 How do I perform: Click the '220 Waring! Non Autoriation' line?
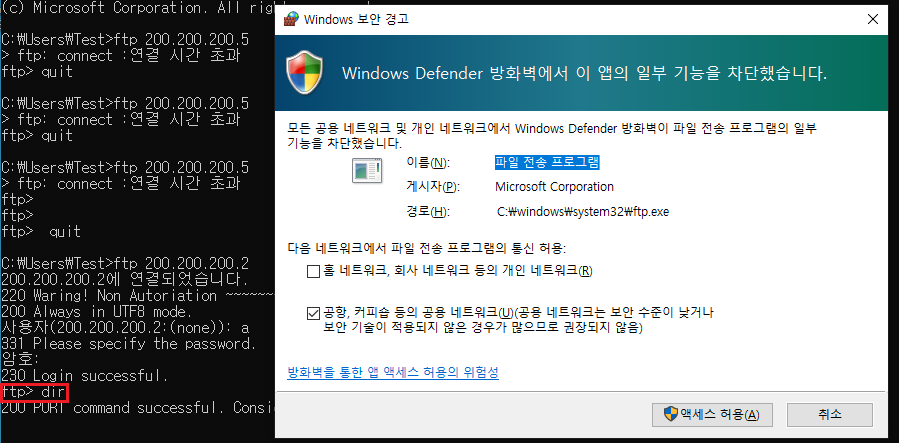[x=138, y=296]
